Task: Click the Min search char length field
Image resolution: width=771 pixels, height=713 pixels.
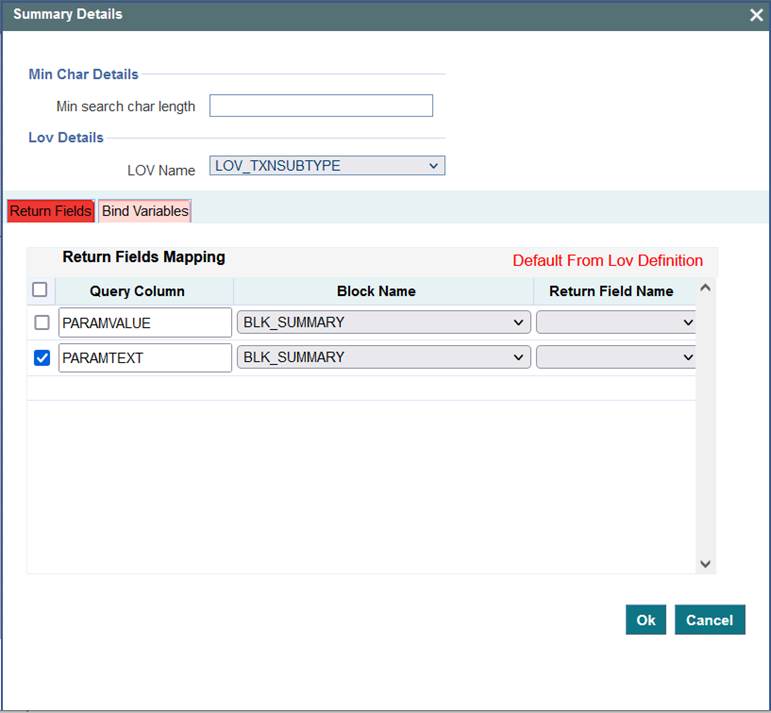Action: click(321, 106)
